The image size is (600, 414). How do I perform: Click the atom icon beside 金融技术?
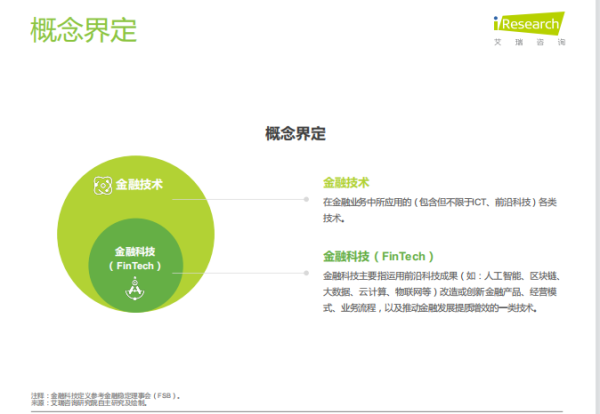(x=101, y=185)
